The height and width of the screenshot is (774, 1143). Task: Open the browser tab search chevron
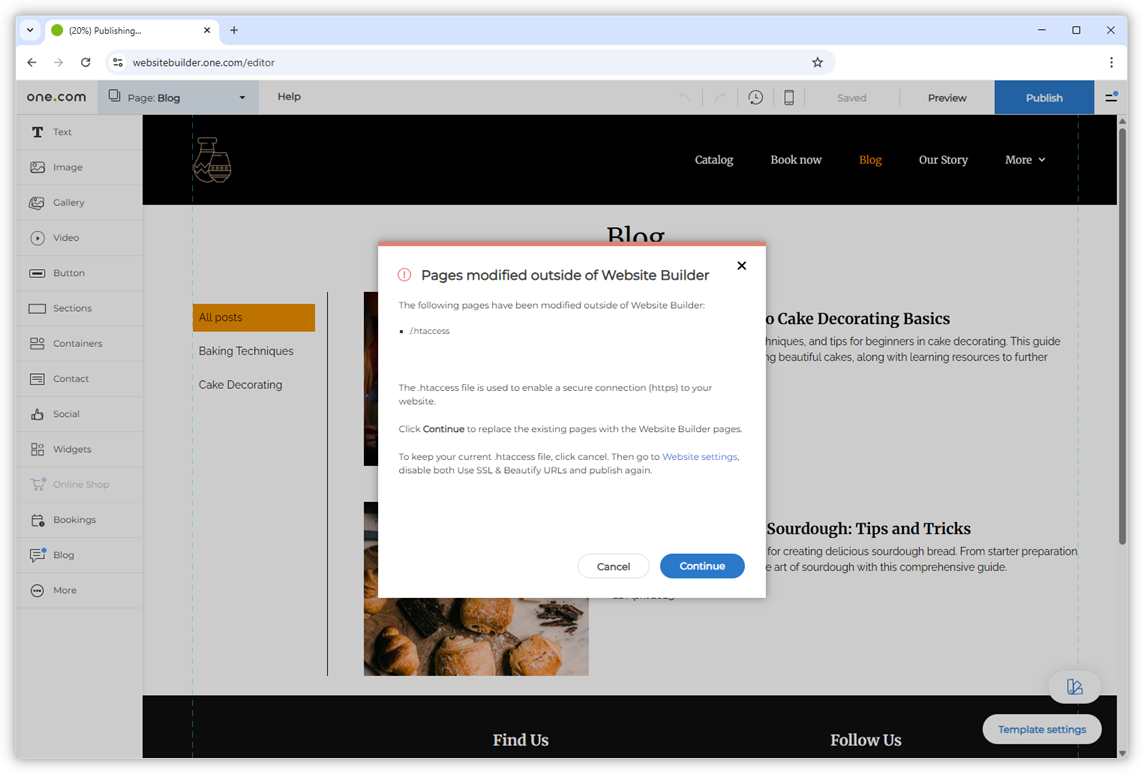tap(29, 30)
